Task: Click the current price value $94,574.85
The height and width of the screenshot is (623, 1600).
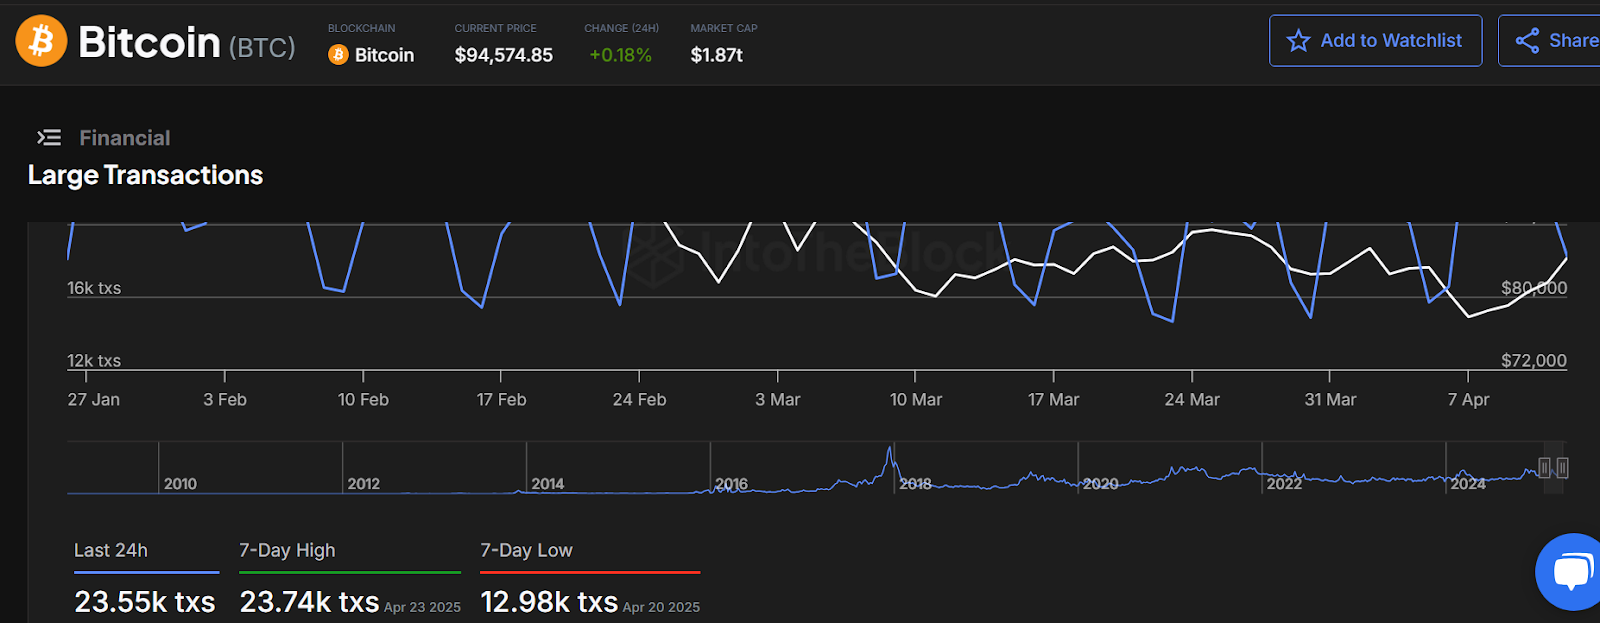Action: pyautogui.click(x=503, y=55)
